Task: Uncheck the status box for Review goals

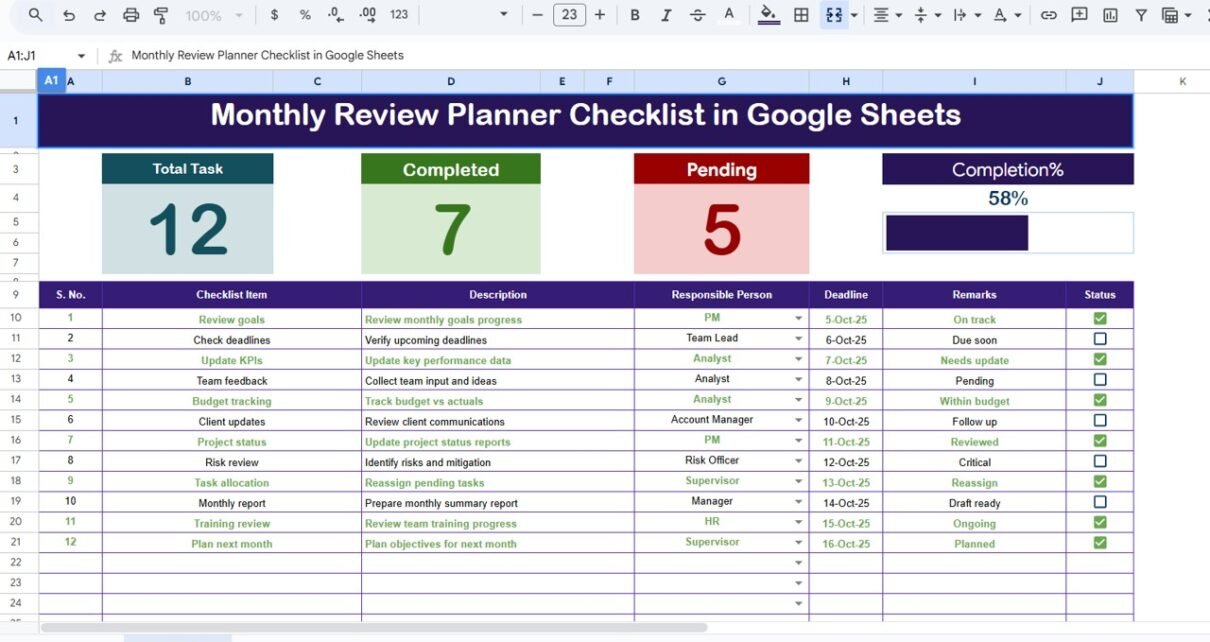Action: pos(1100,318)
